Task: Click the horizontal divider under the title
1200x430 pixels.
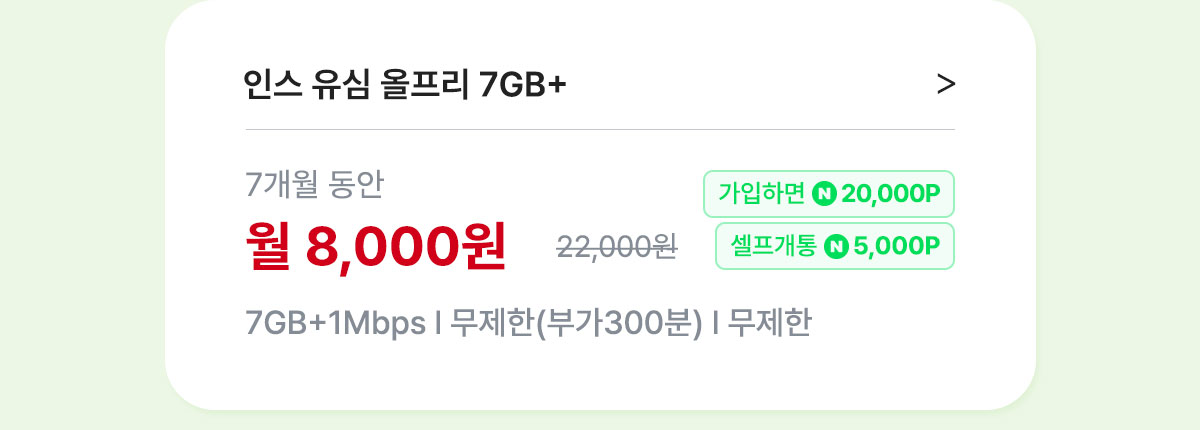Action: [600, 129]
